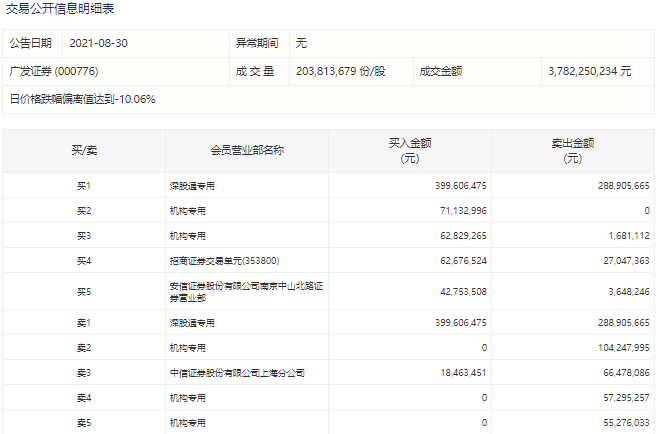Image resolution: width=658 pixels, height=434 pixels.
Task: Select the 卖5 row label
Action: [x=84, y=423]
